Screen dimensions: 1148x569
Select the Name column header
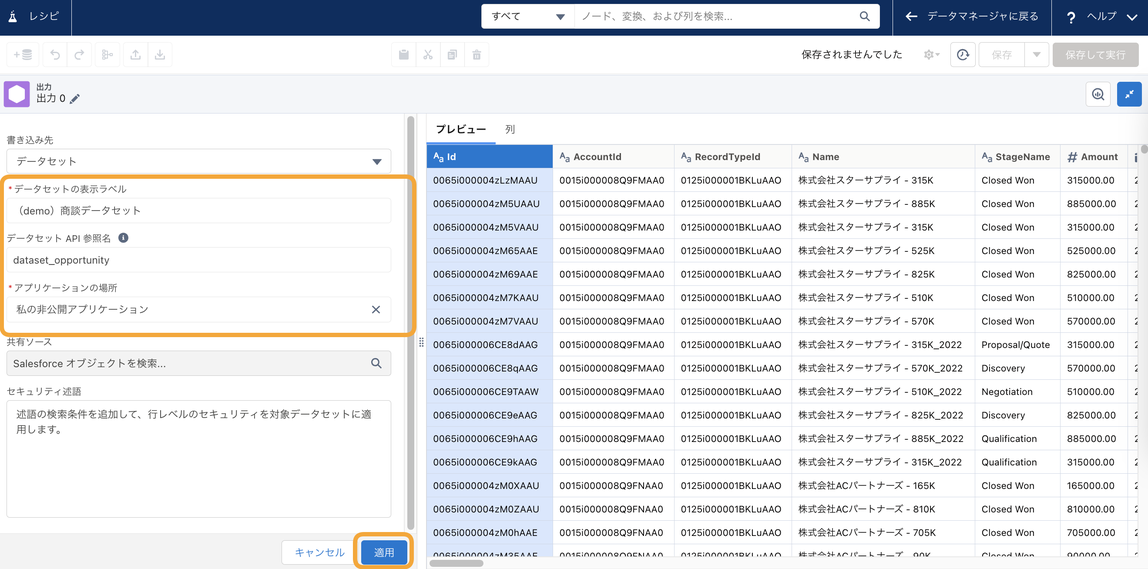pos(883,157)
